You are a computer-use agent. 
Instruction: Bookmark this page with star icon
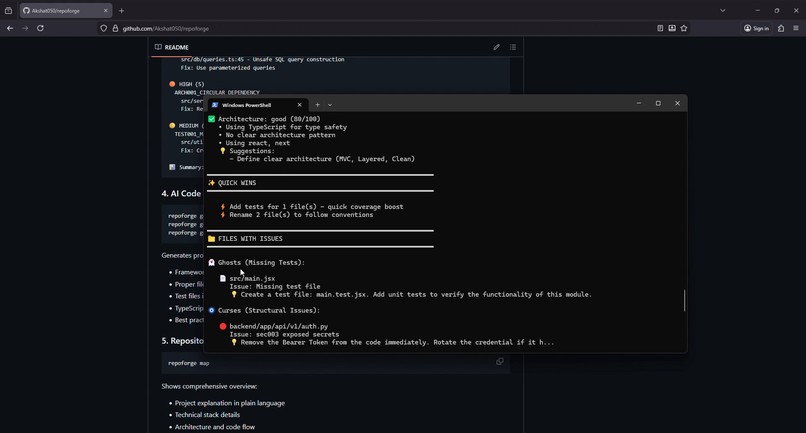coord(684,28)
